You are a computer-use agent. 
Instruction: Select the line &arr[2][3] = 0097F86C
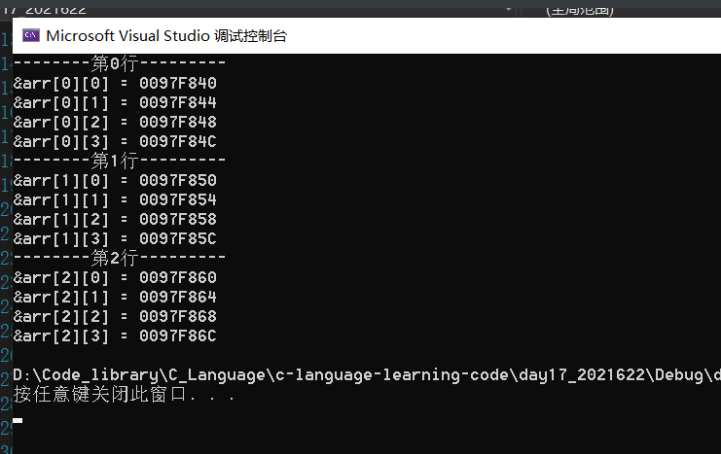[115, 336]
